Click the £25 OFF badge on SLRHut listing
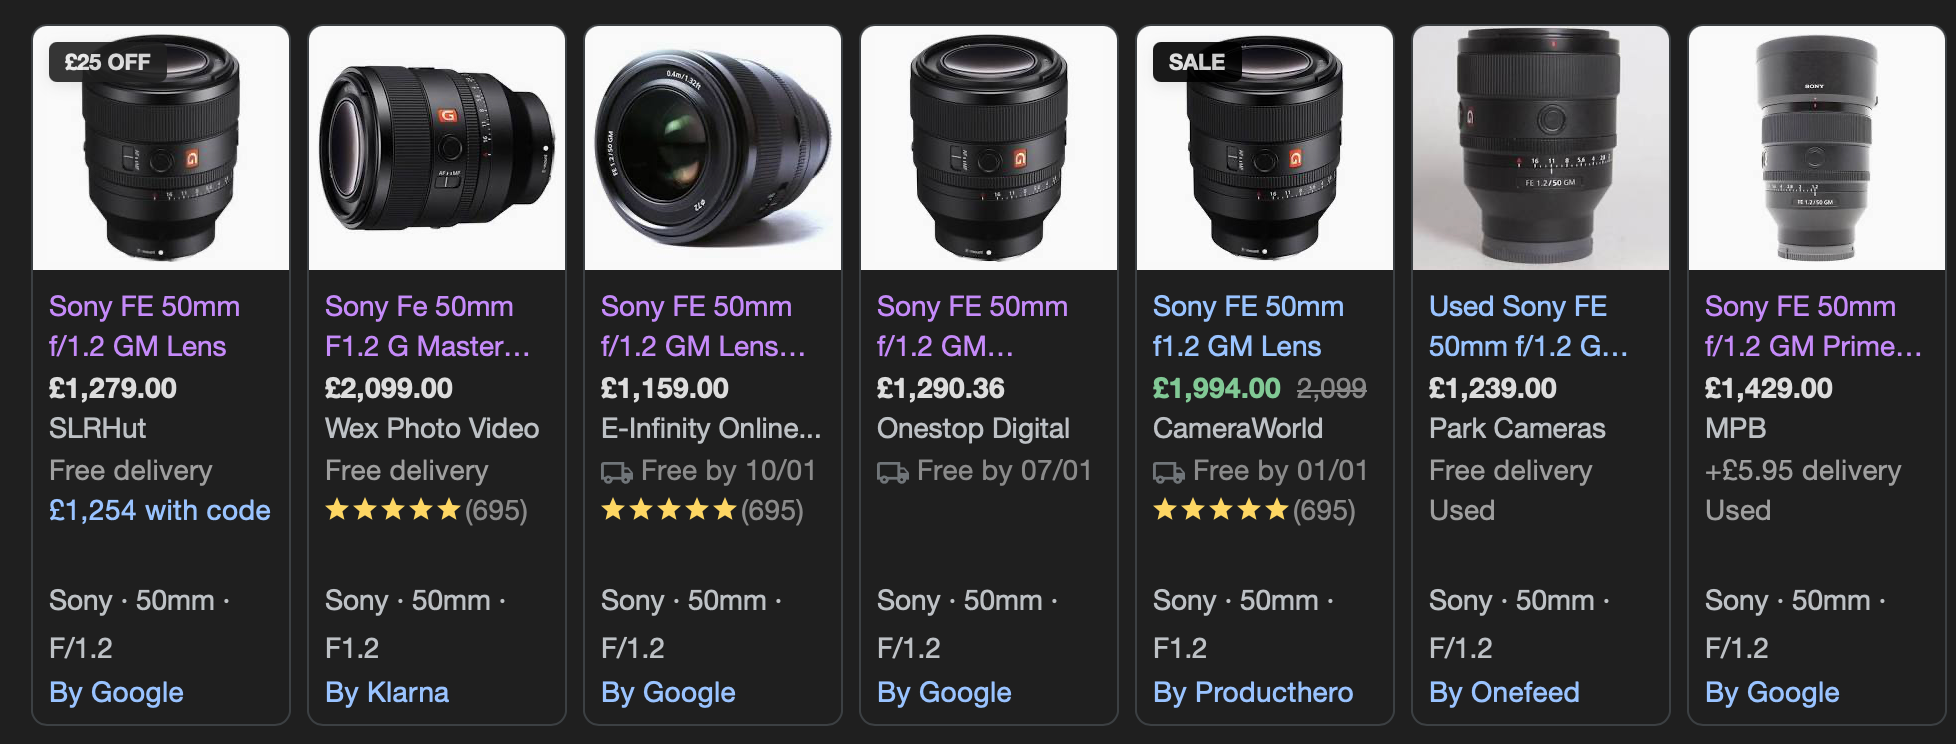 click(107, 62)
